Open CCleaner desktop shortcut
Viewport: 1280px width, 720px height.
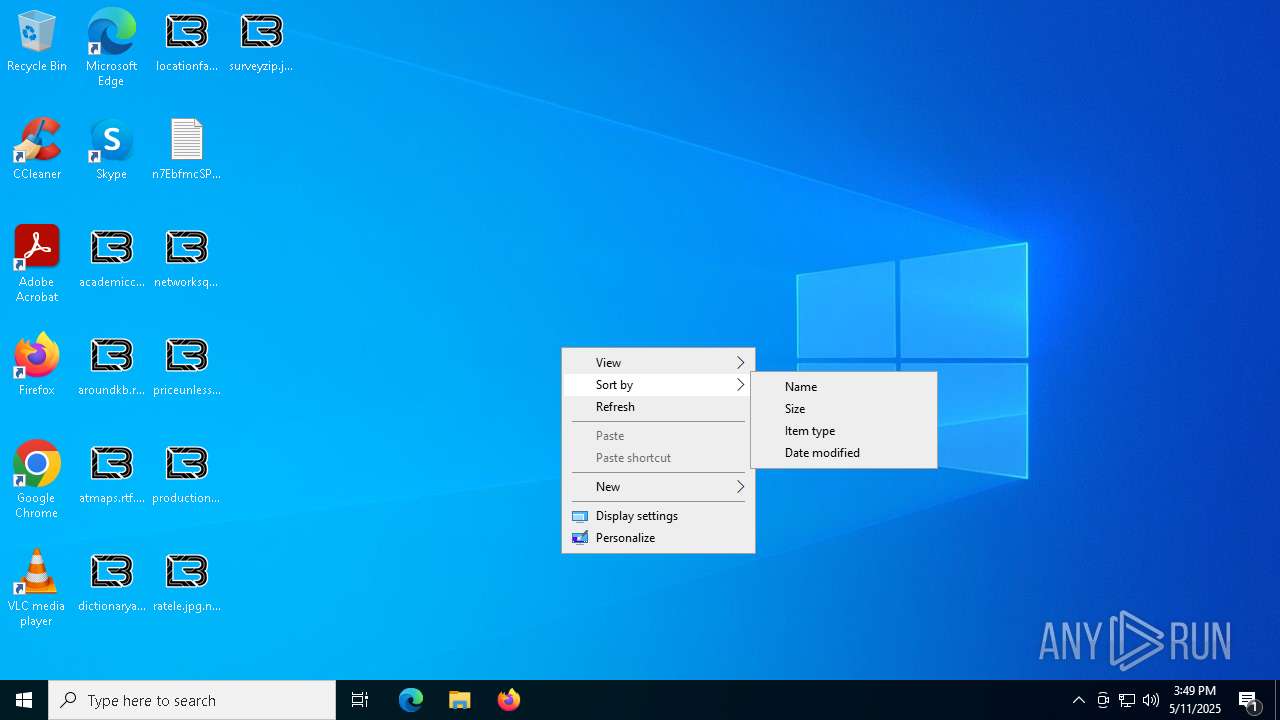point(37,150)
